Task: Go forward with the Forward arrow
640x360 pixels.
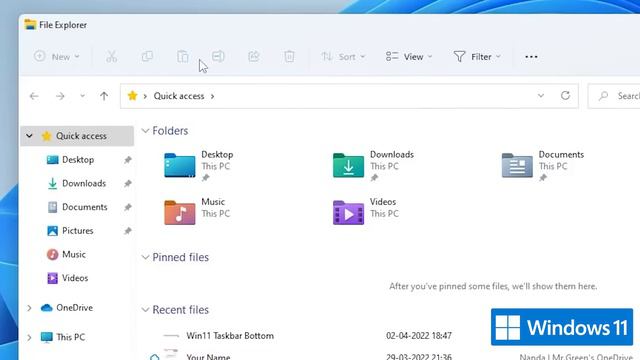Action: 60,96
